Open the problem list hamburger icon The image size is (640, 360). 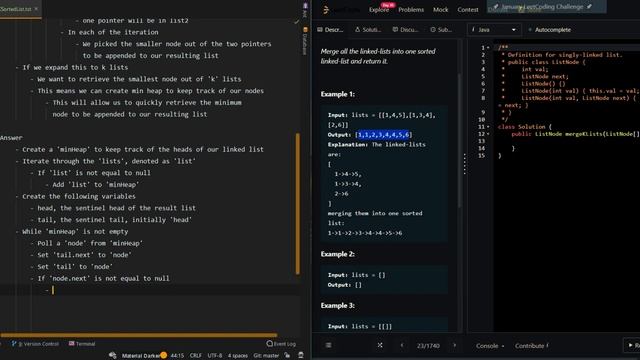click(x=329, y=345)
